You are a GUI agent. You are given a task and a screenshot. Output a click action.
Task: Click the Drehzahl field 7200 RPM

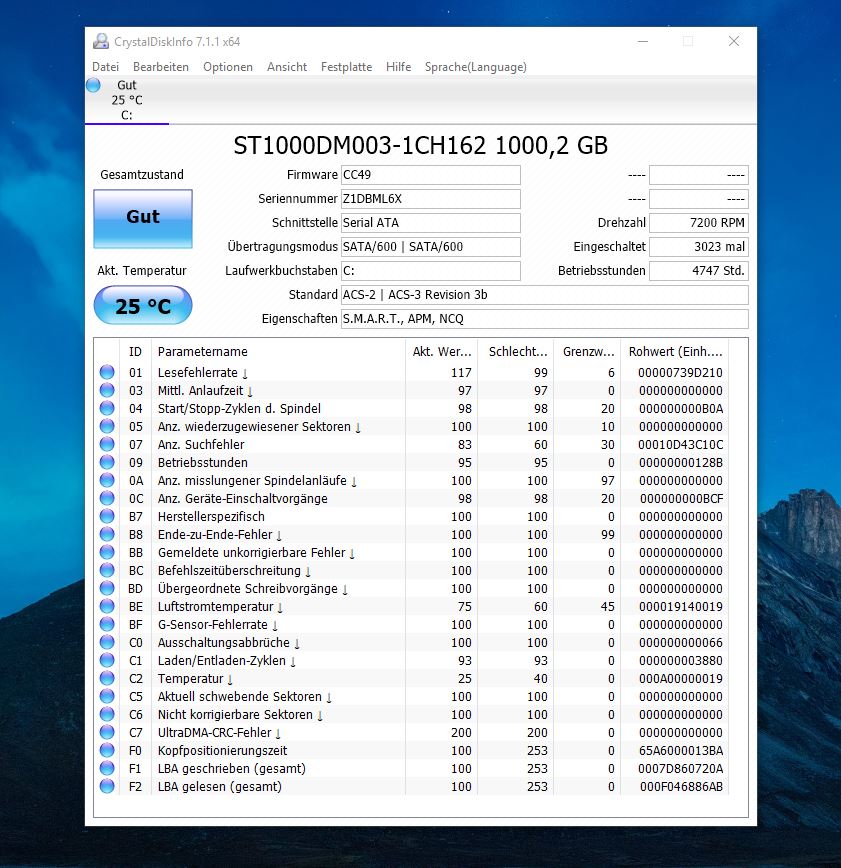click(699, 223)
